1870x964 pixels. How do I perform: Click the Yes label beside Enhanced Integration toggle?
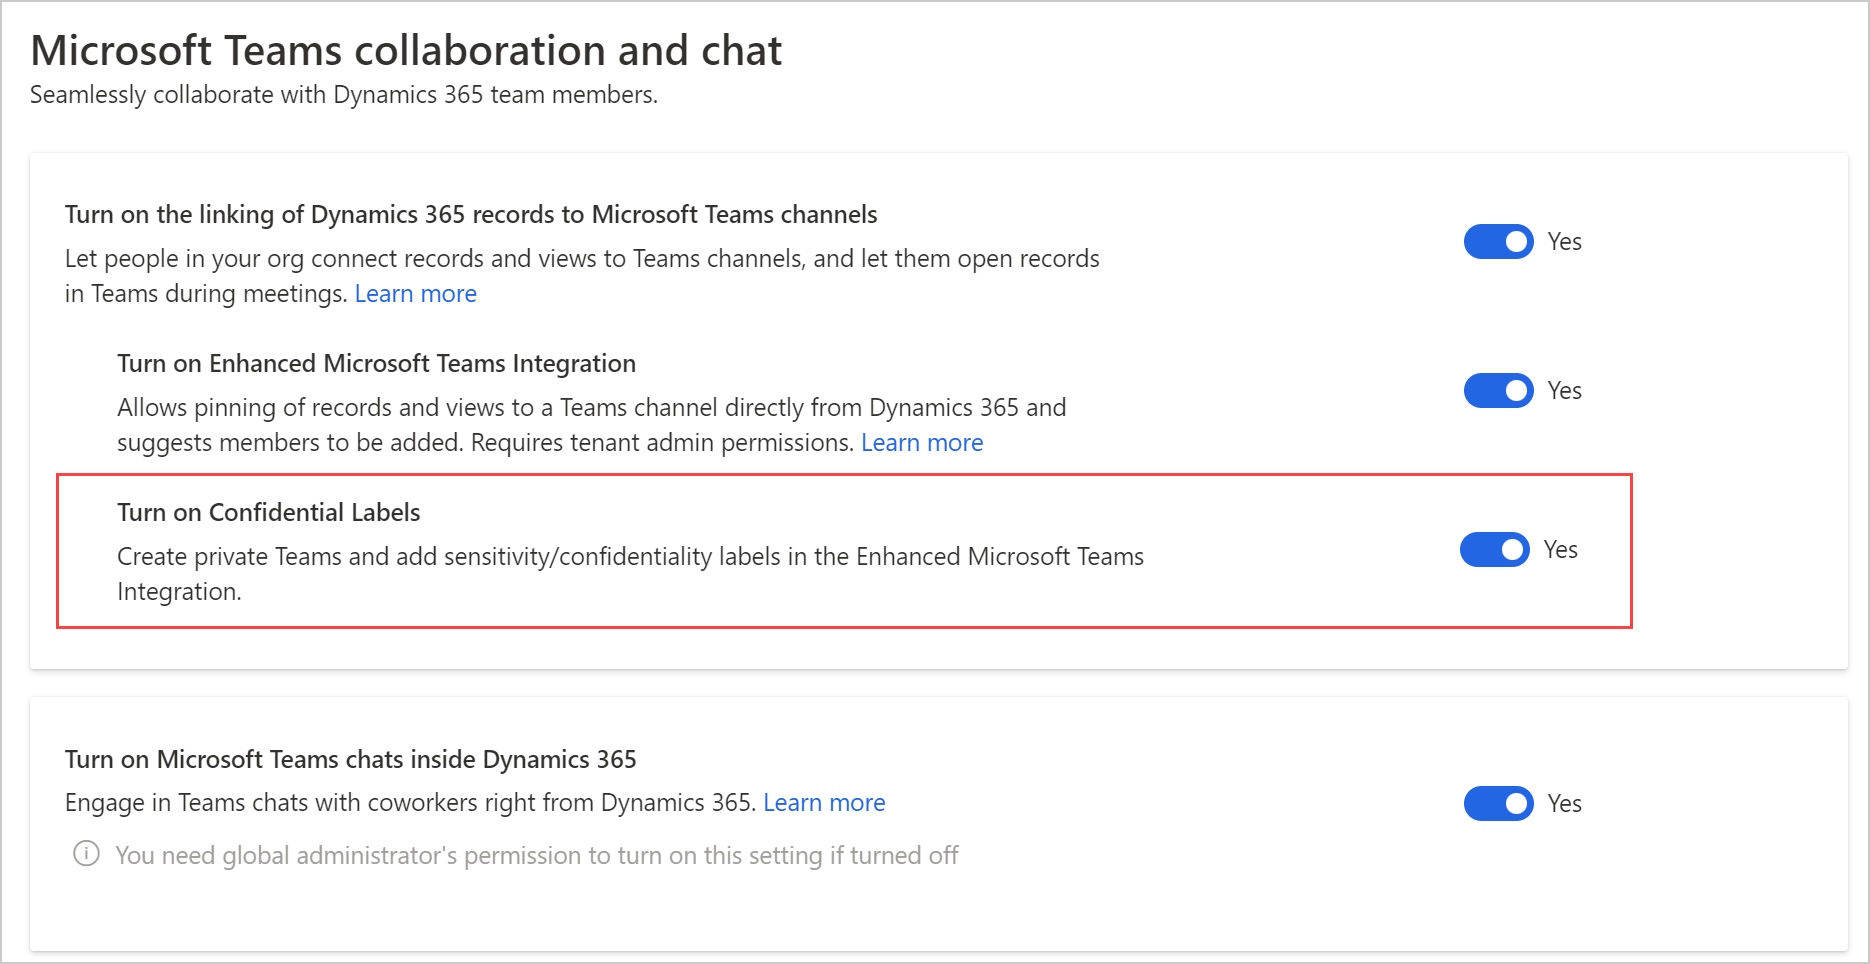point(1564,390)
